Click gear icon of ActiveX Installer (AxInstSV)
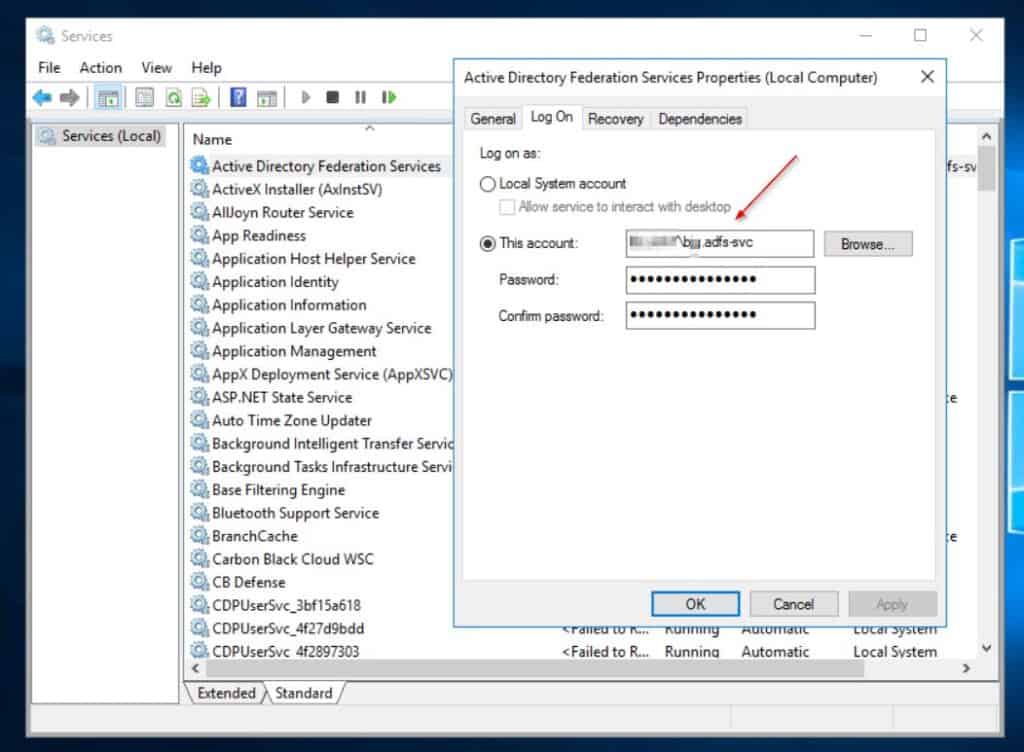Viewport: 1024px width, 752px height. click(x=199, y=189)
